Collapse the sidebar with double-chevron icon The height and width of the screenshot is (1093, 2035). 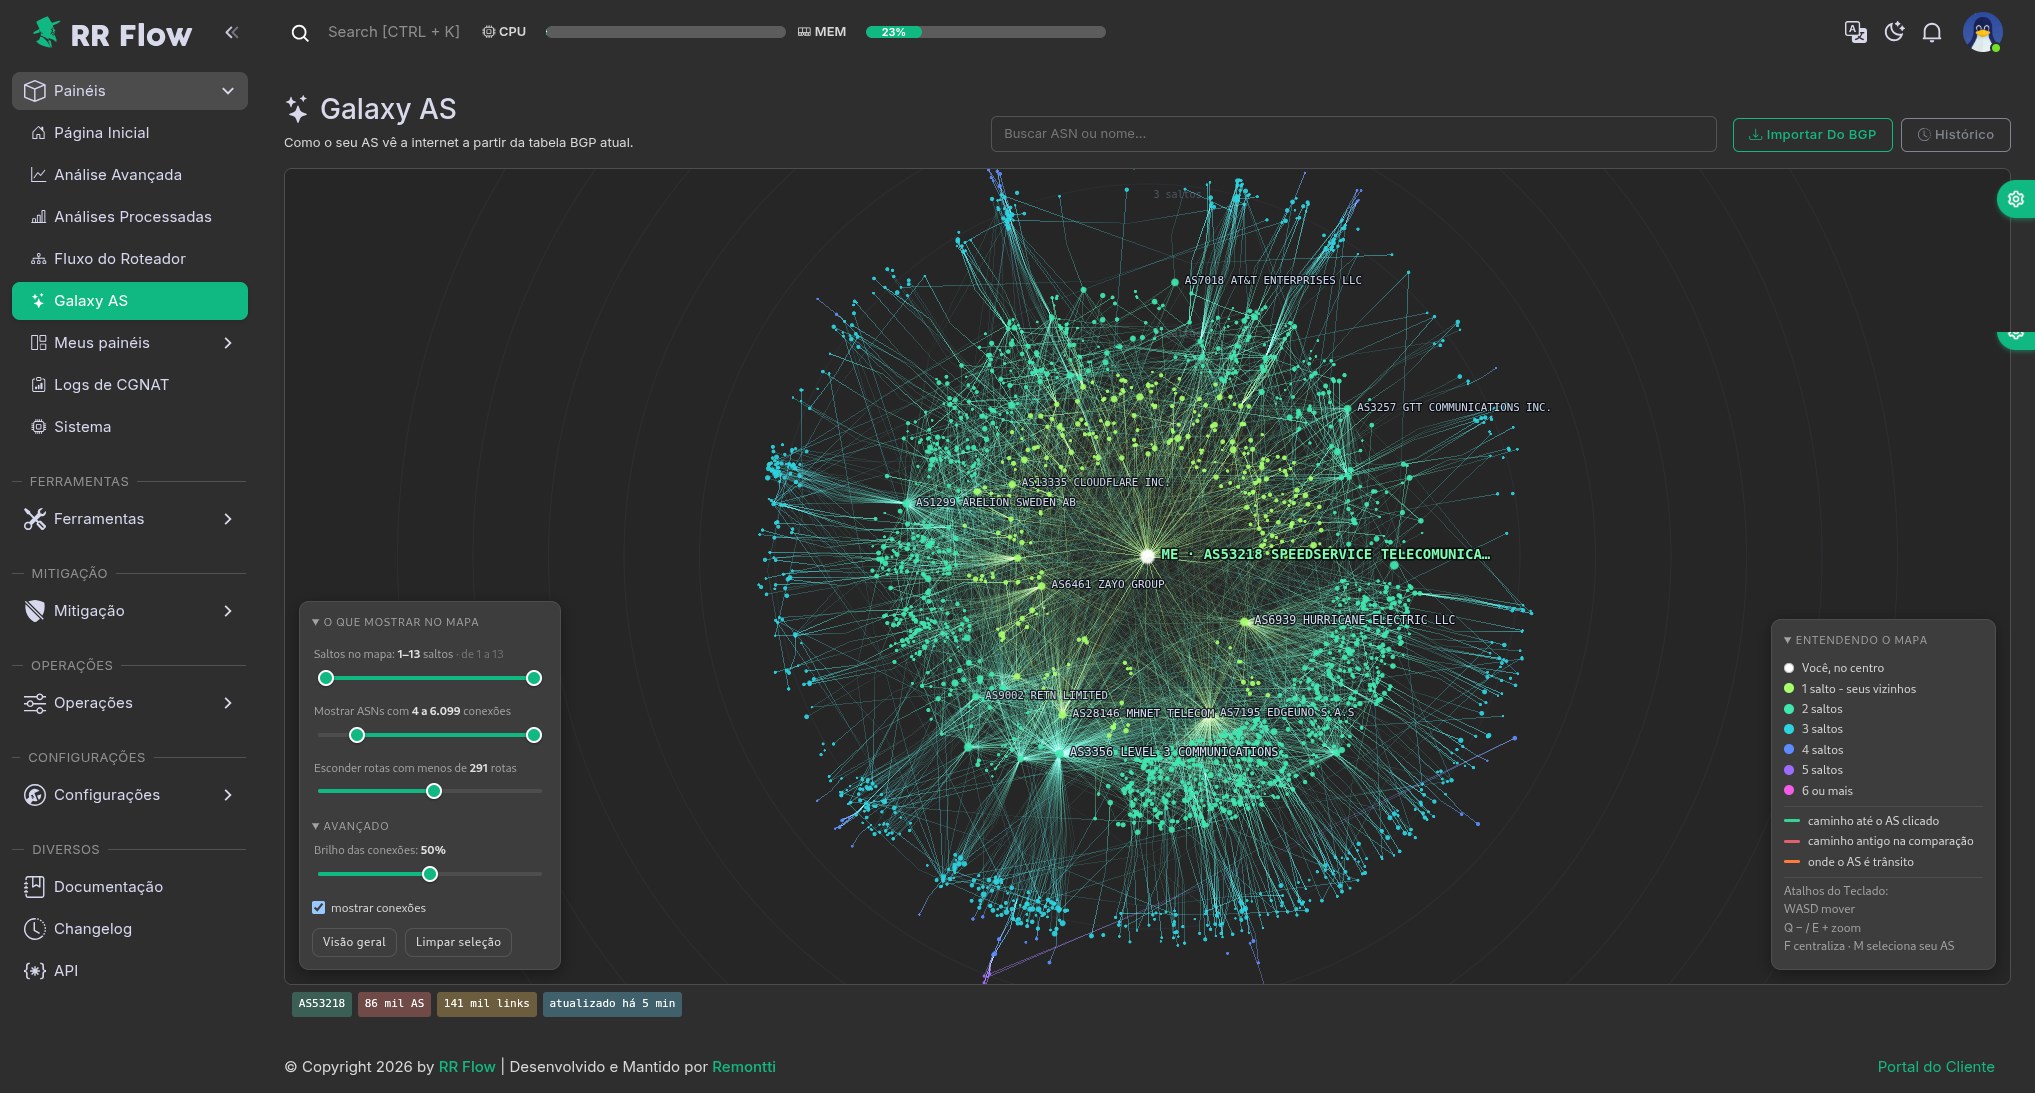click(x=231, y=32)
